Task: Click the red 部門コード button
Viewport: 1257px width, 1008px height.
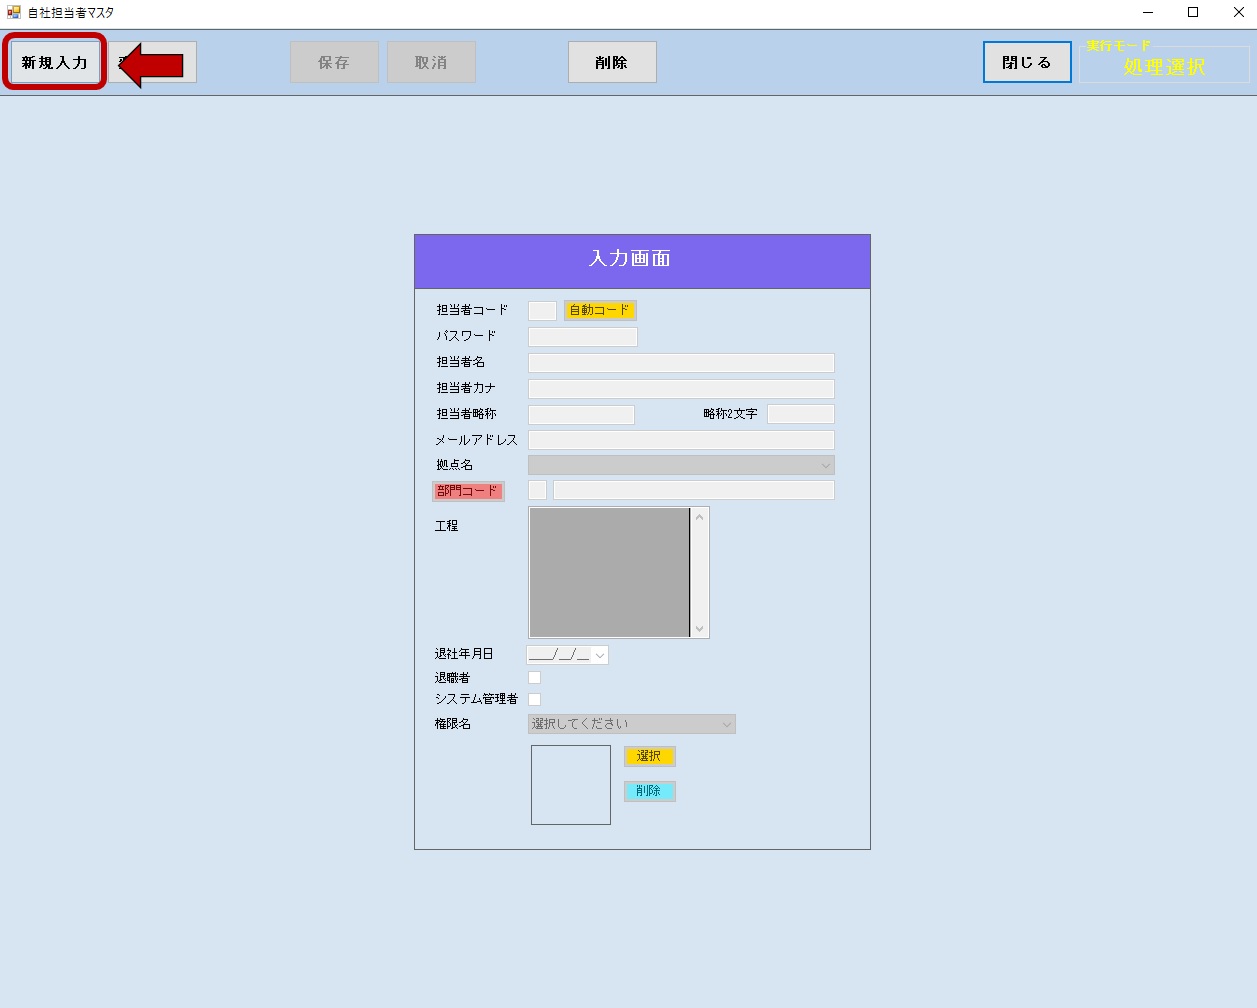Action: pos(468,491)
